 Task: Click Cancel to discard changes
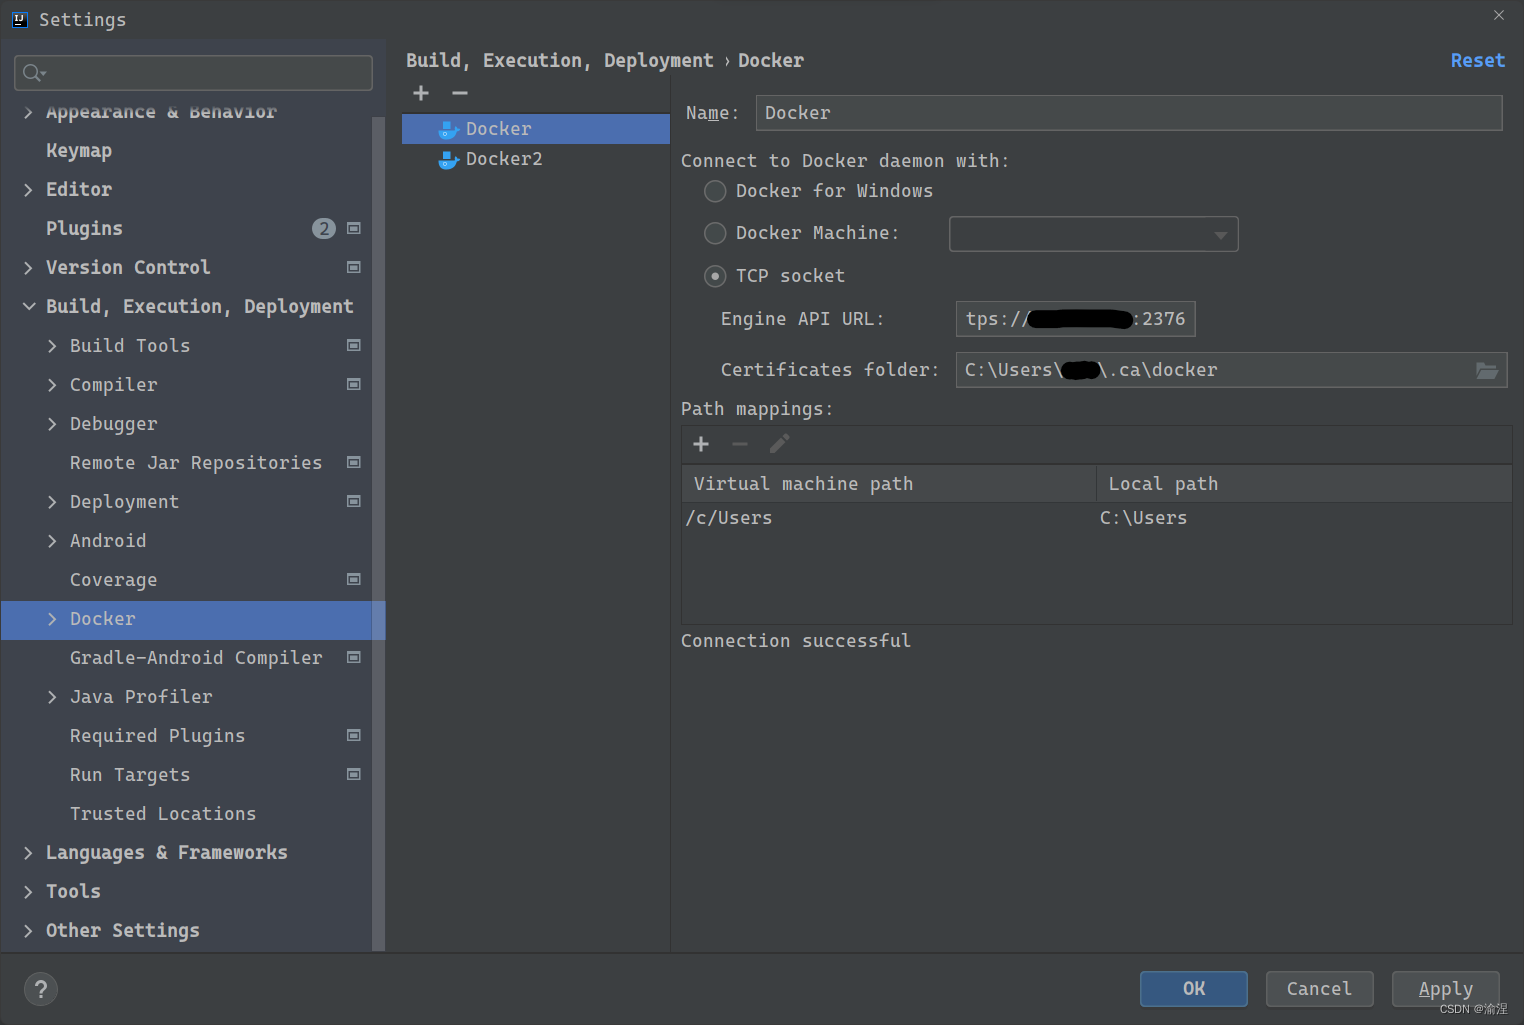(1319, 989)
